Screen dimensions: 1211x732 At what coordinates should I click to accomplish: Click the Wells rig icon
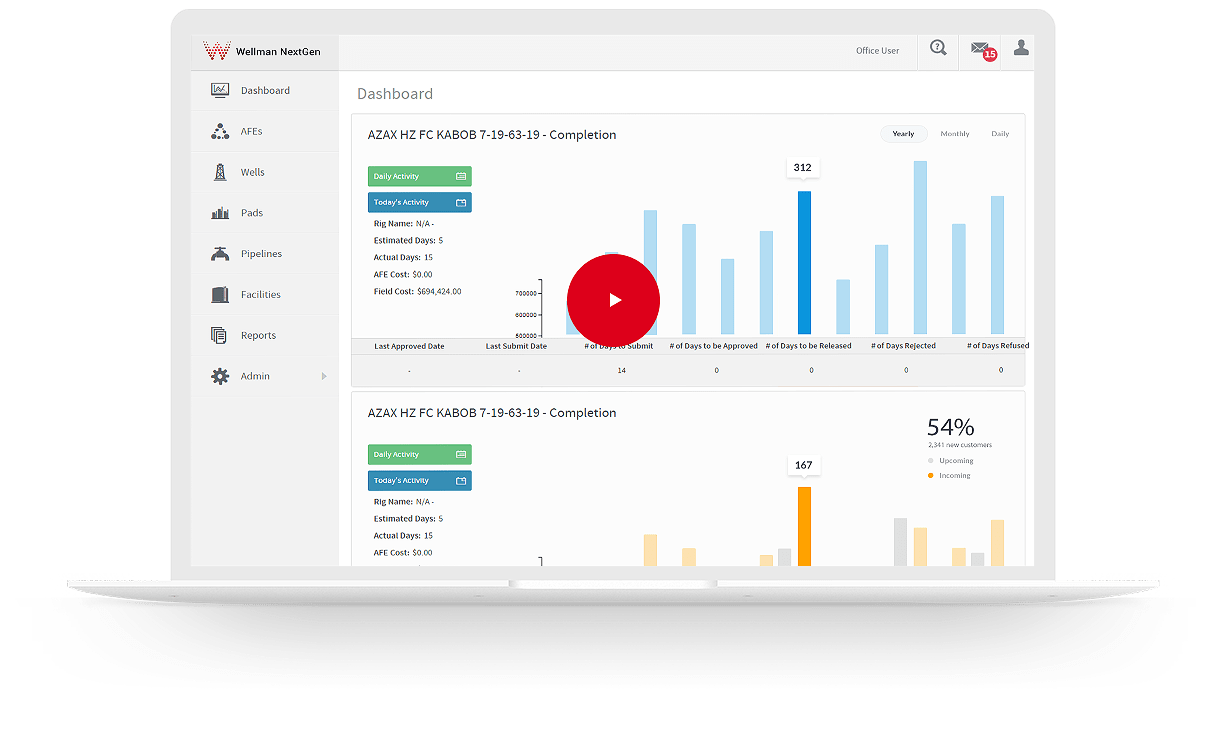tap(220, 171)
